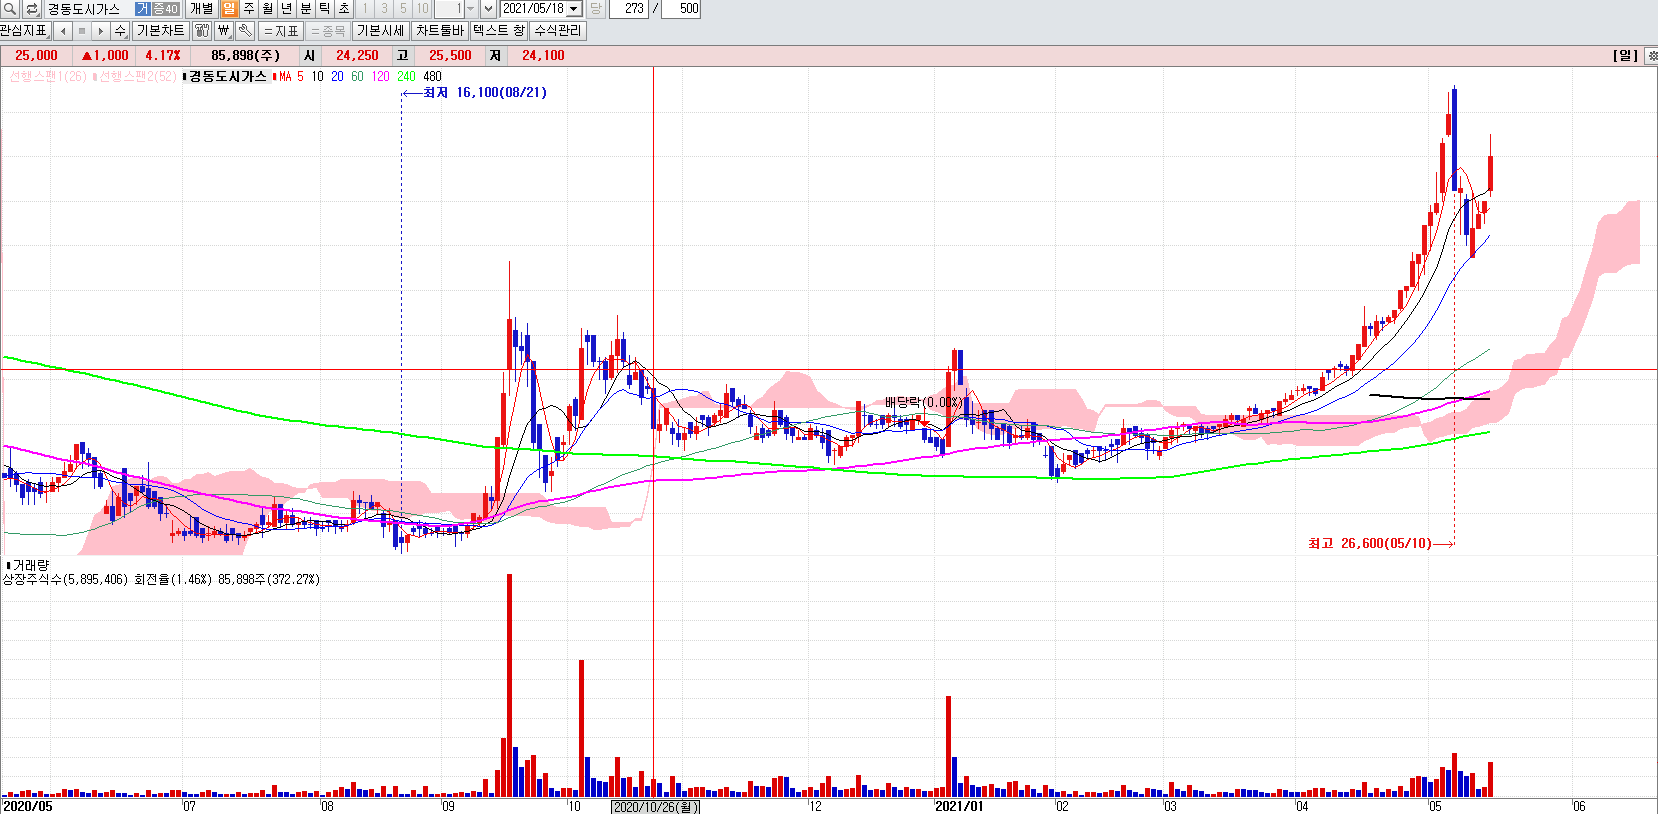This screenshot has height=814, width=1658.
Task: Open the =지표 indicator menu
Action: 281,31
